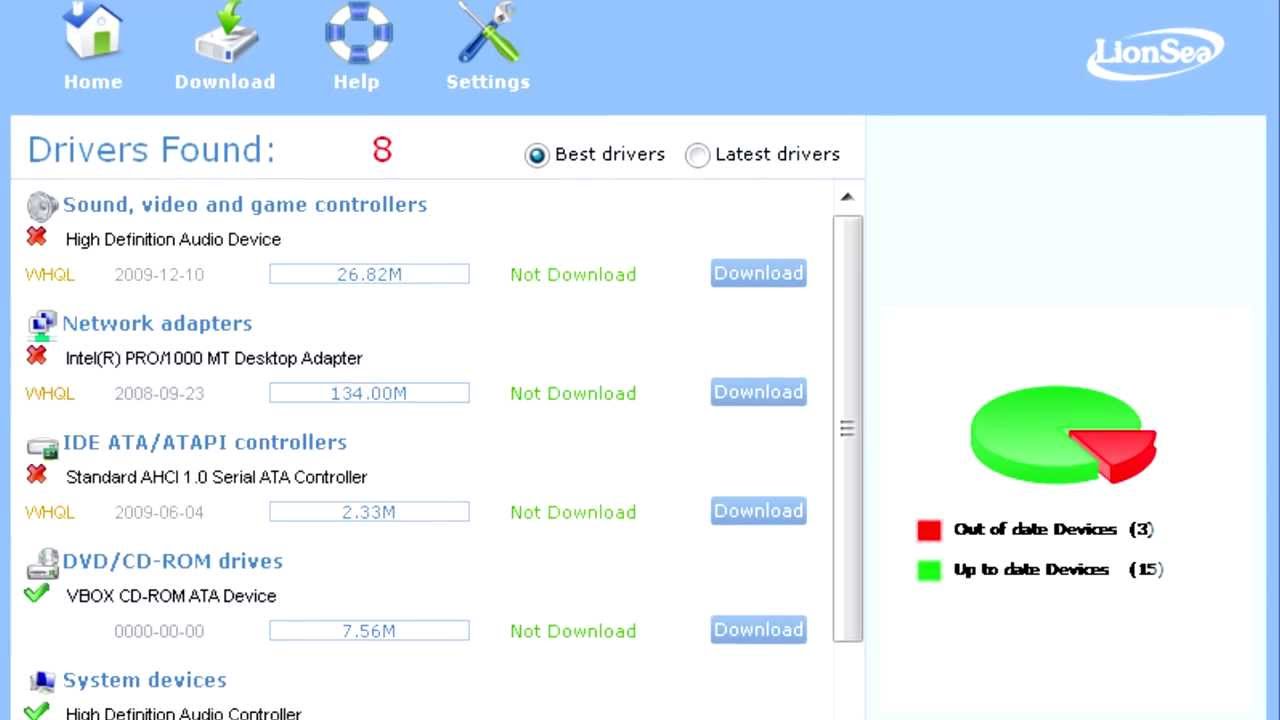Click the date 0000-00-00
The image size is (1280, 720).
point(159,631)
